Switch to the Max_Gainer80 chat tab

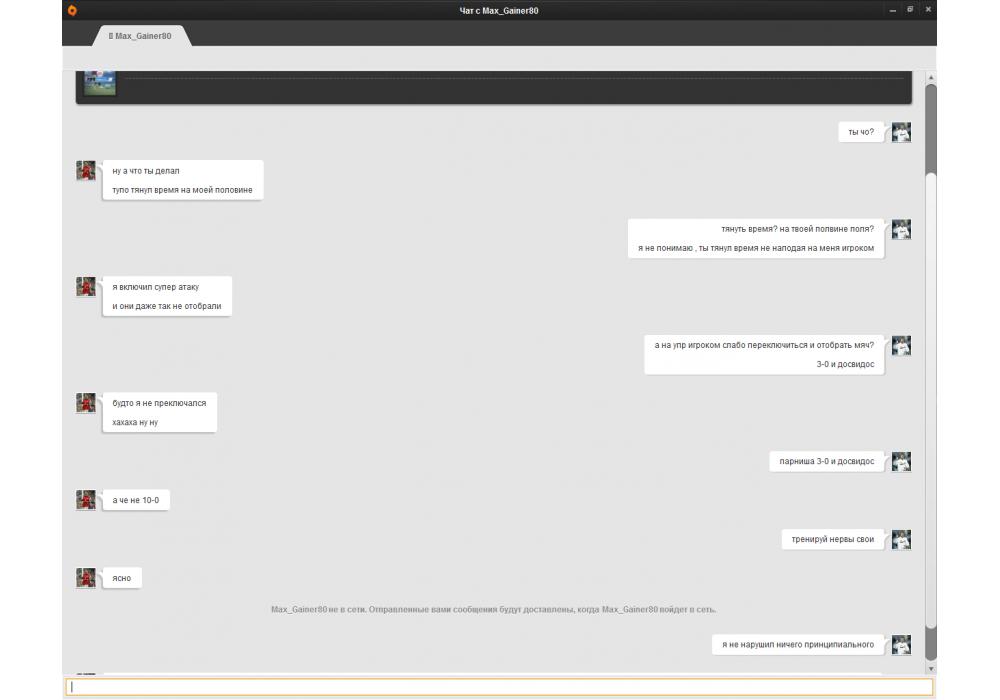[141, 36]
